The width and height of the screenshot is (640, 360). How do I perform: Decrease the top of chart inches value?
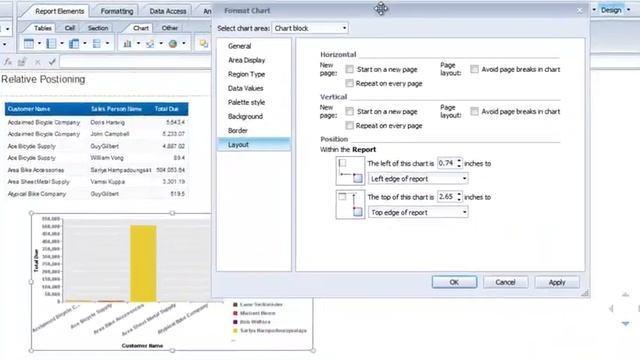pos(459,200)
